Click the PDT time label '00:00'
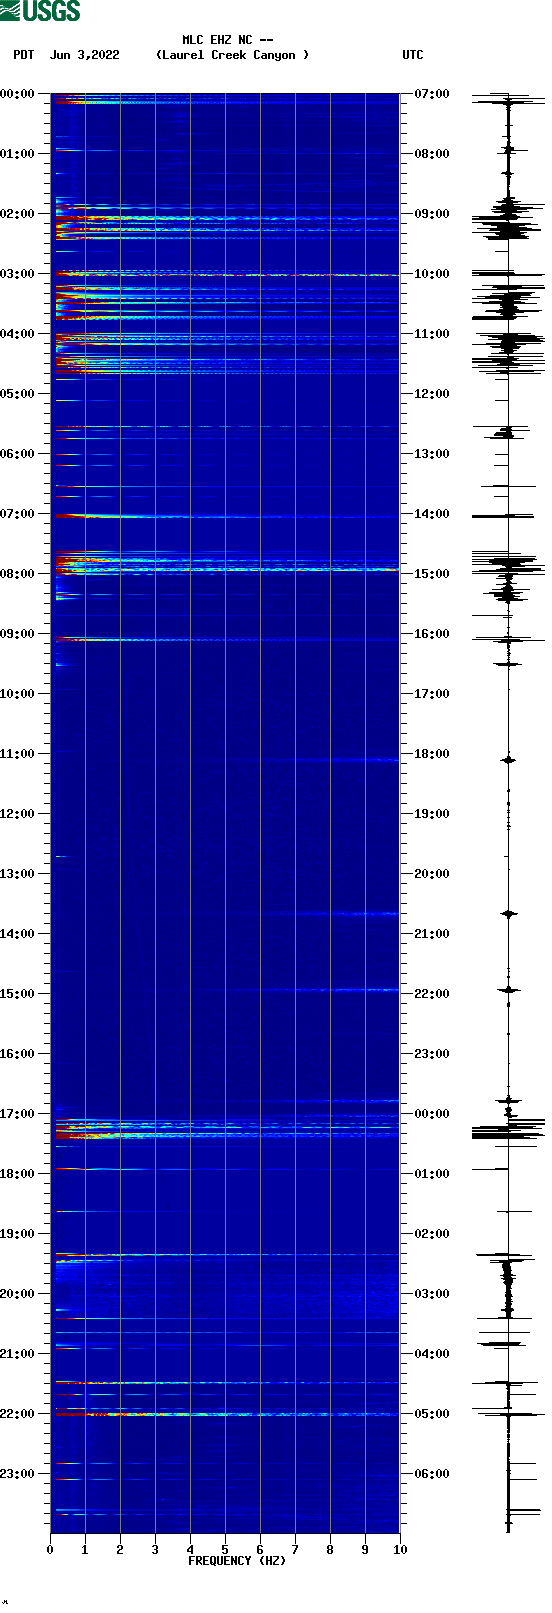552x1613 pixels. click(x=17, y=94)
